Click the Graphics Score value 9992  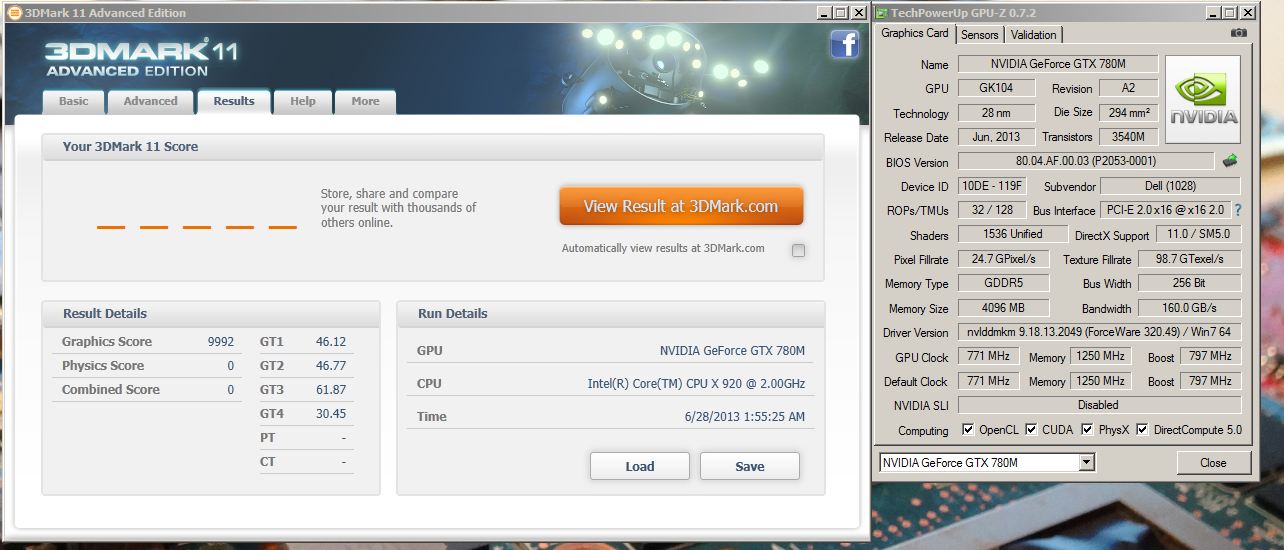tap(220, 342)
